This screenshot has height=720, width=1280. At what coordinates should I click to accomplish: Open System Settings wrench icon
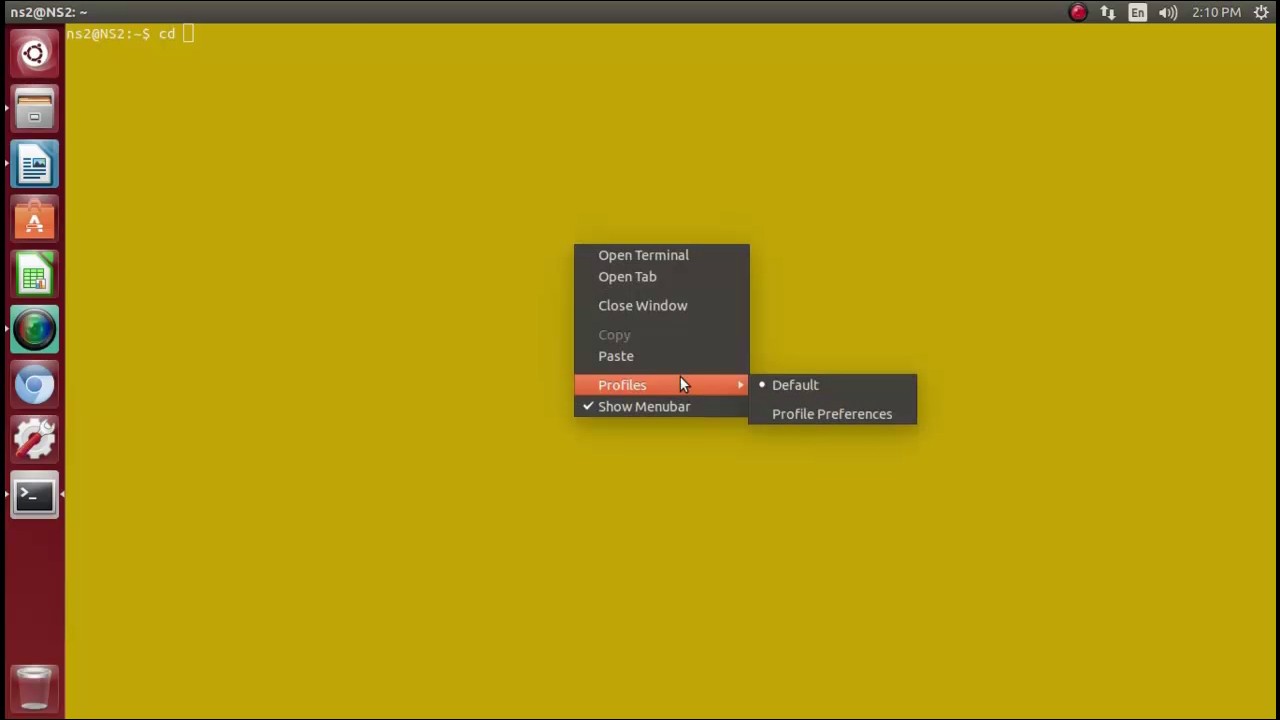34,440
